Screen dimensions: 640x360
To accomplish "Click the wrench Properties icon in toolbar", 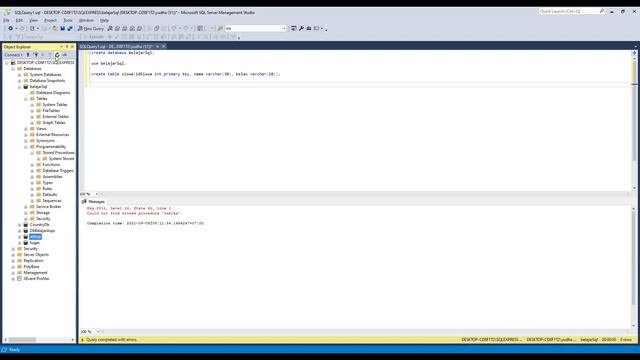I will pos(301,29).
